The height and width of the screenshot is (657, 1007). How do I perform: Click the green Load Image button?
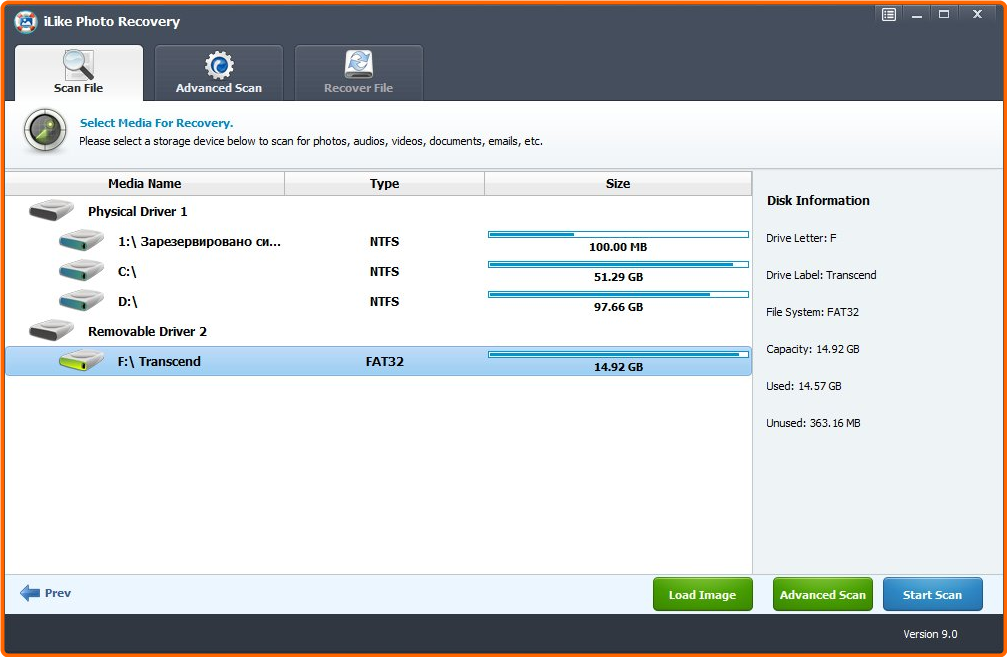click(x=702, y=595)
